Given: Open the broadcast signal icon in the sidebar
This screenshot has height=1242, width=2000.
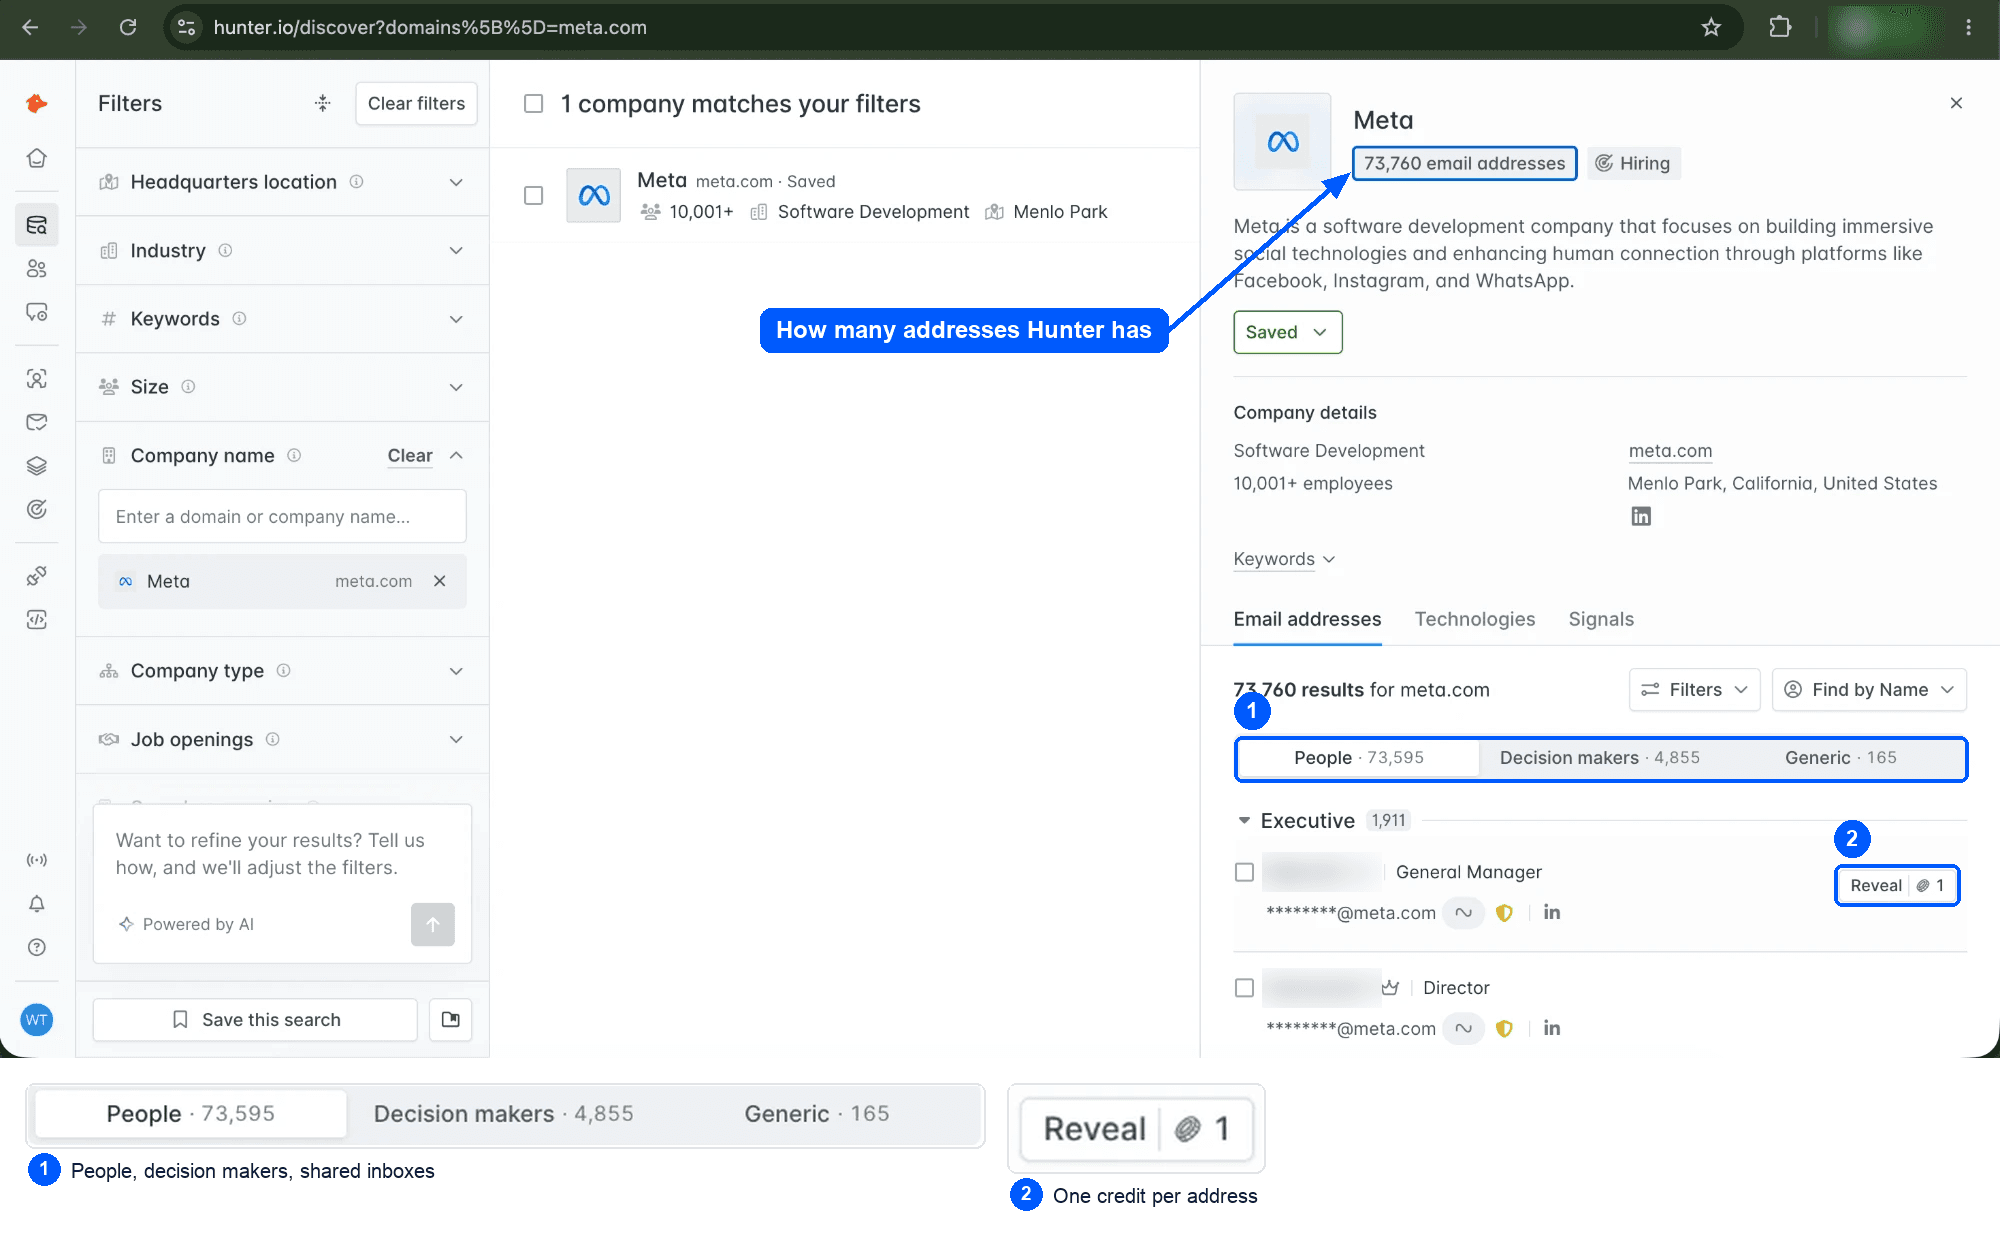Looking at the screenshot, I should (x=37, y=860).
